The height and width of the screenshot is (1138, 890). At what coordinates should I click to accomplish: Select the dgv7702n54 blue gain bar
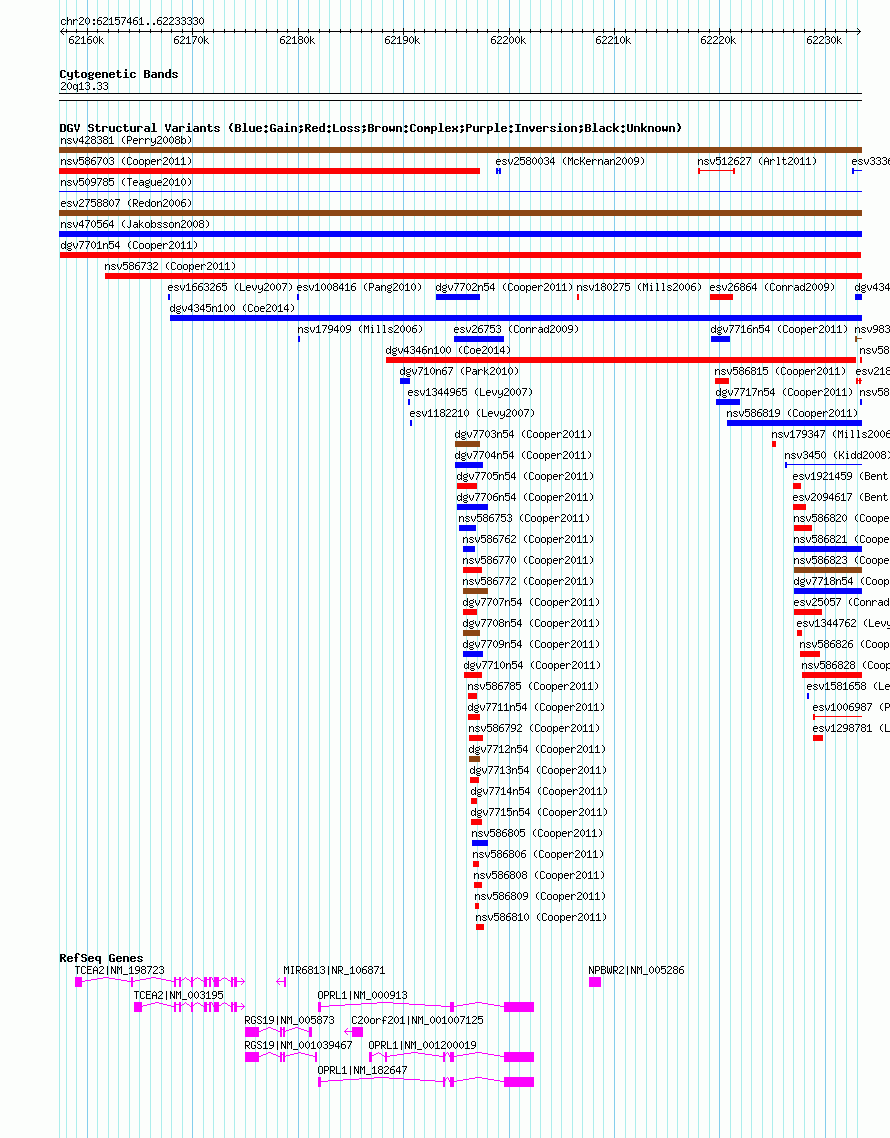click(x=457, y=297)
